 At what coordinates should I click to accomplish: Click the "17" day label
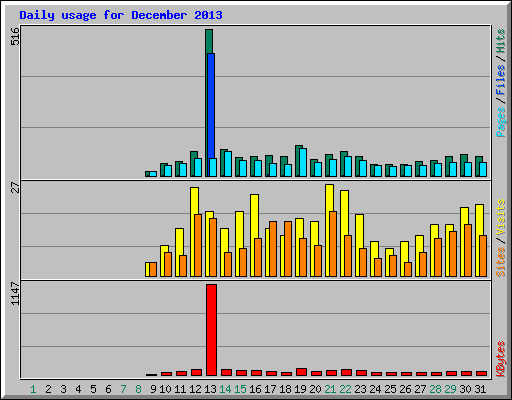tap(270, 389)
